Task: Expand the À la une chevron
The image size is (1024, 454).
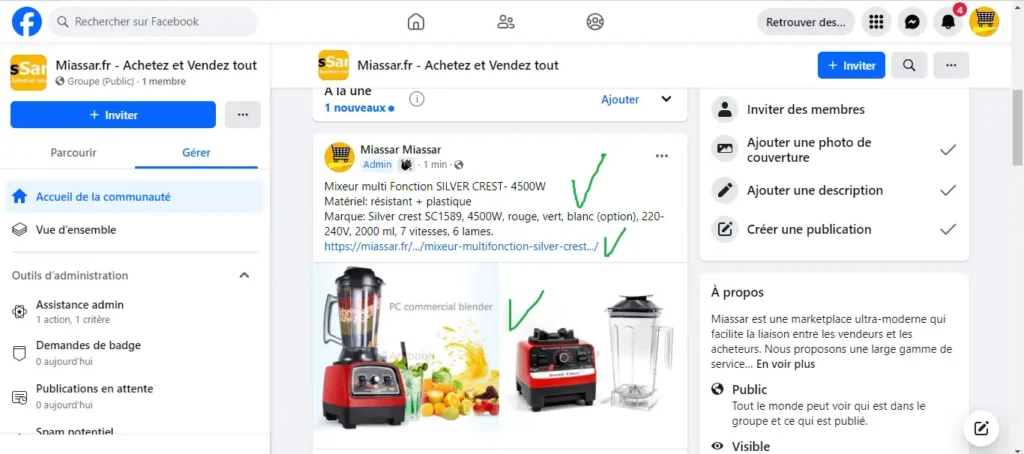Action: [666, 99]
